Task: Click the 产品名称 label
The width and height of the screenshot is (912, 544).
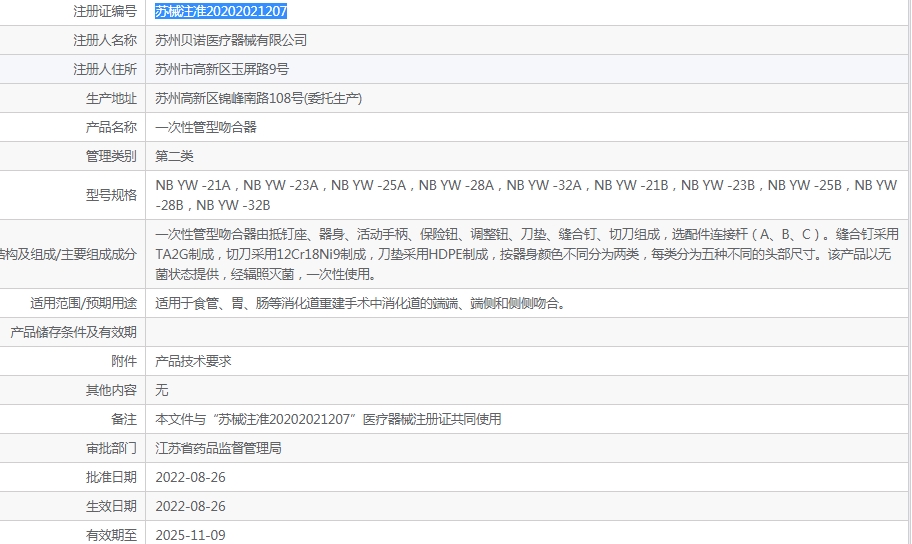Action: click(x=111, y=127)
